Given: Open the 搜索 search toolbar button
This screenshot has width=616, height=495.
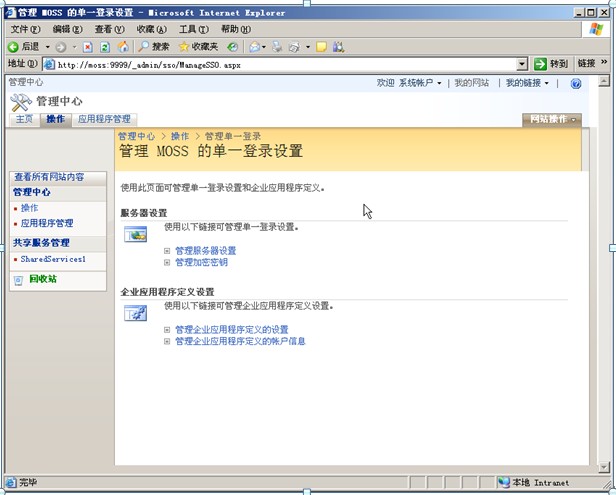Looking at the screenshot, I should [x=154, y=47].
